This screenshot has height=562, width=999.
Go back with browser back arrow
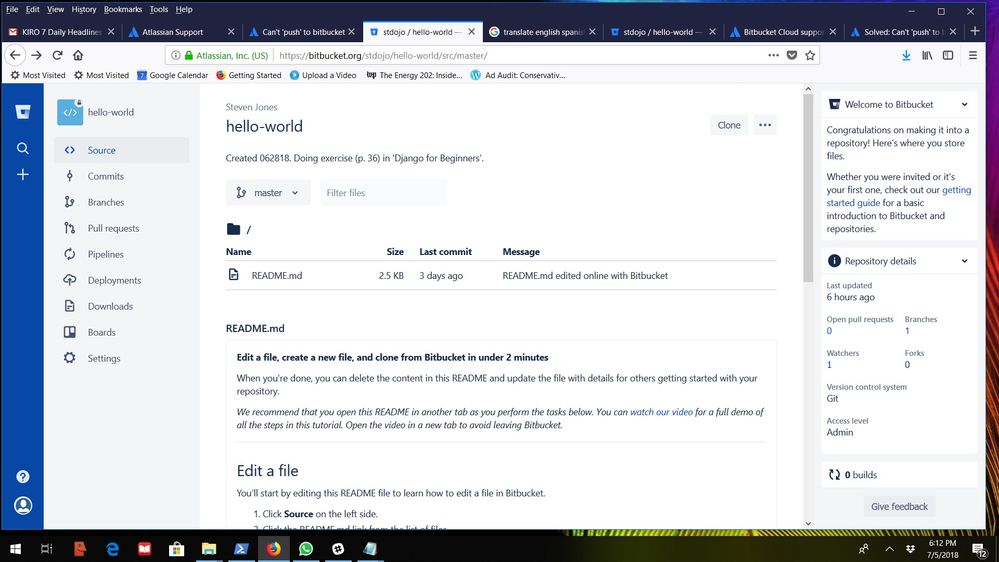point(15,55)
